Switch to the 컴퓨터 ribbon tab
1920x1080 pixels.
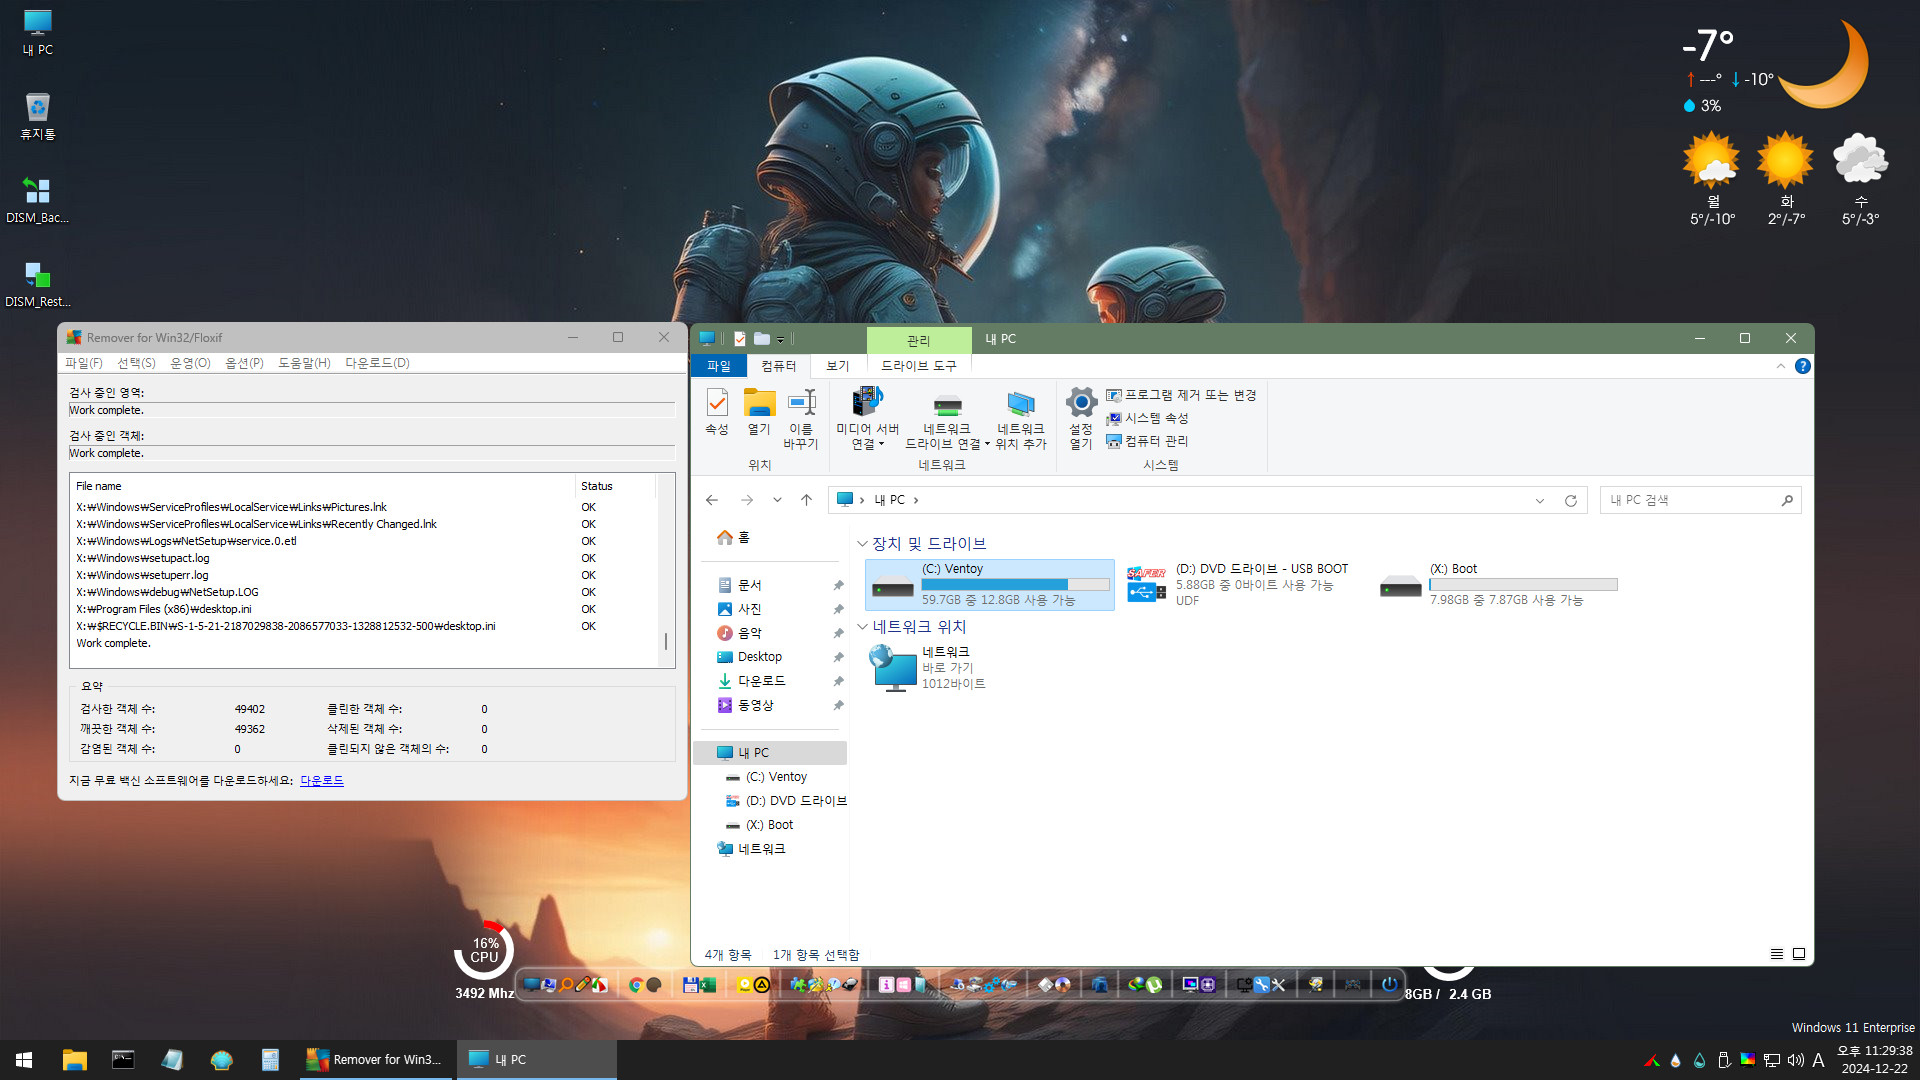(x=778, y=366)
